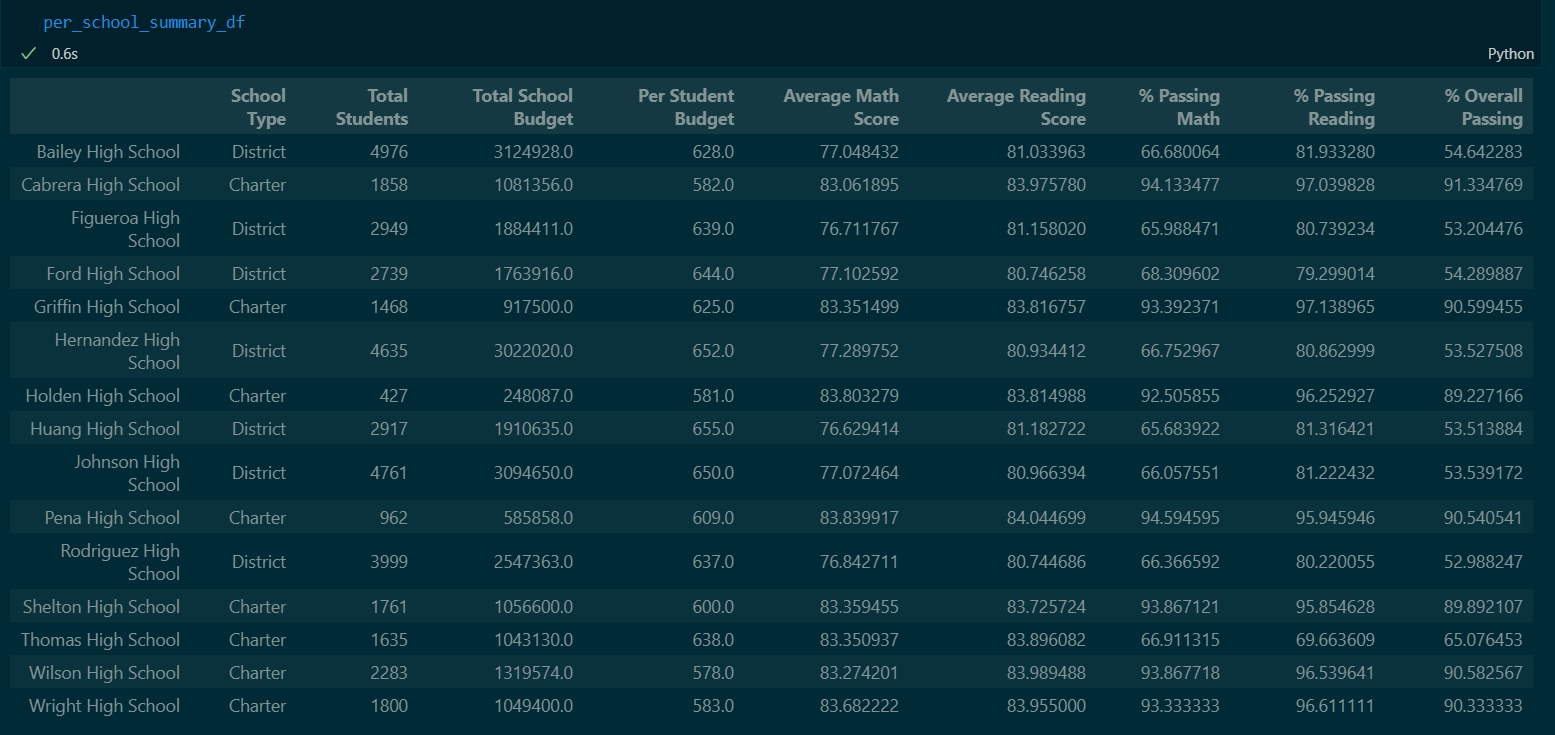Click the Per Student Budget column header
This screenshot has width=1555, height=735.
coord(686,106)
